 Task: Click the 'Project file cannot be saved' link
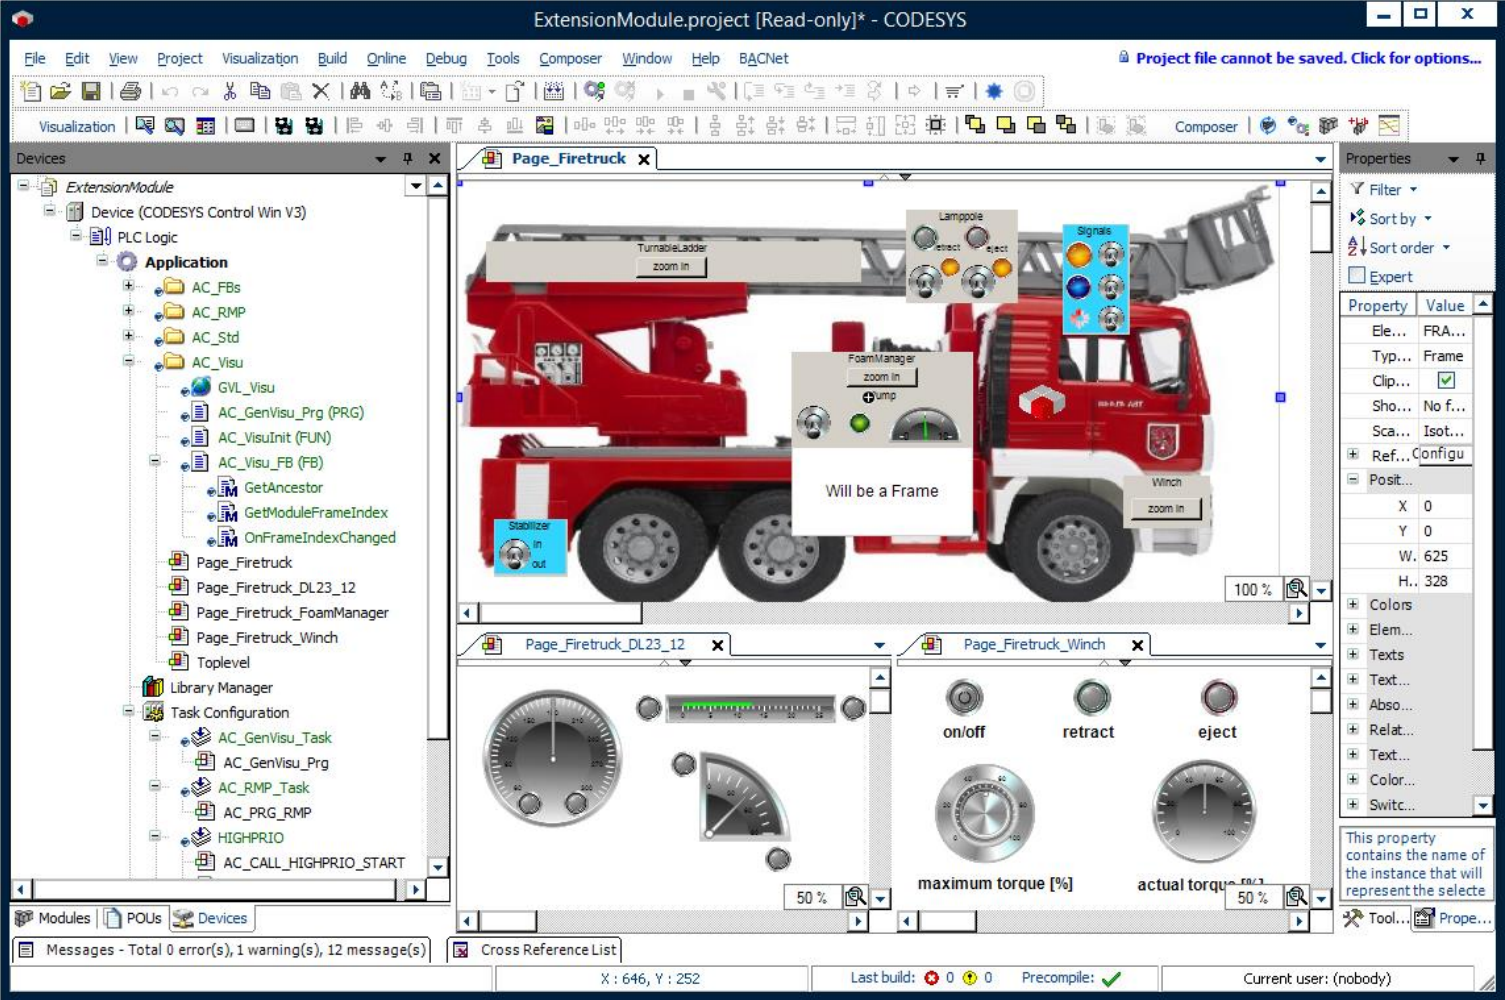[x=1307, y=58]
